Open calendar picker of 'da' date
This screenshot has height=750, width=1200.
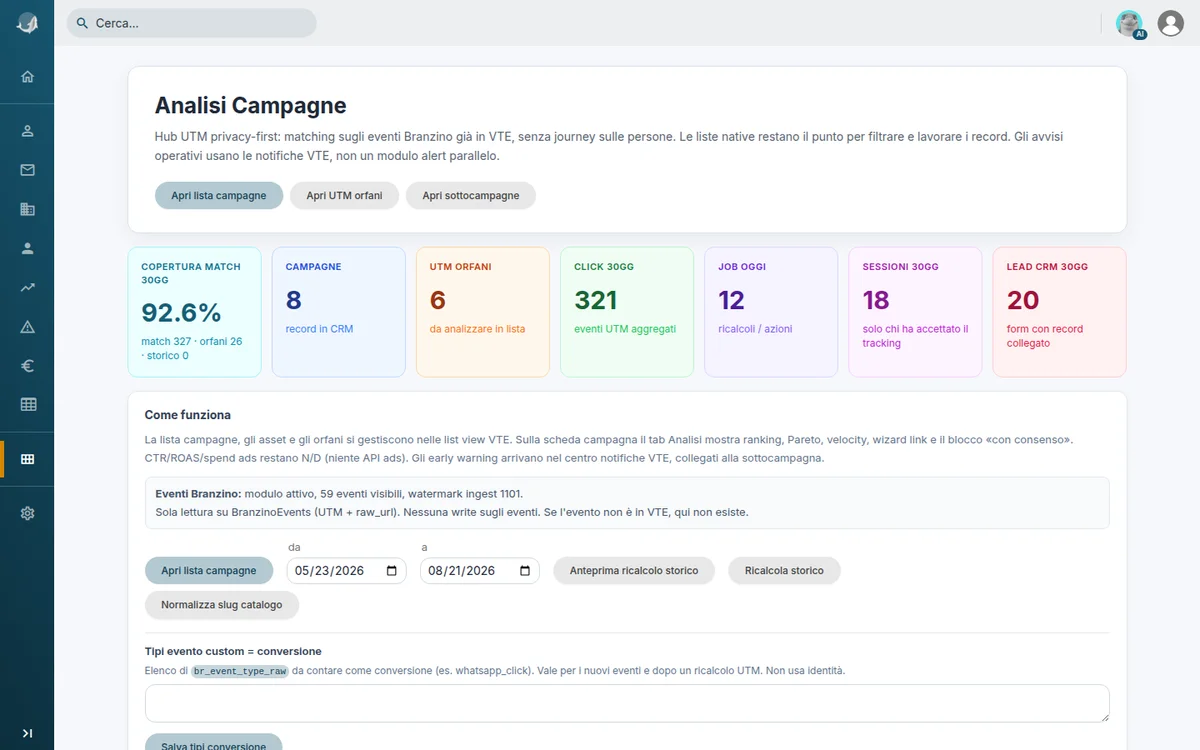click(x=392, y=571)
